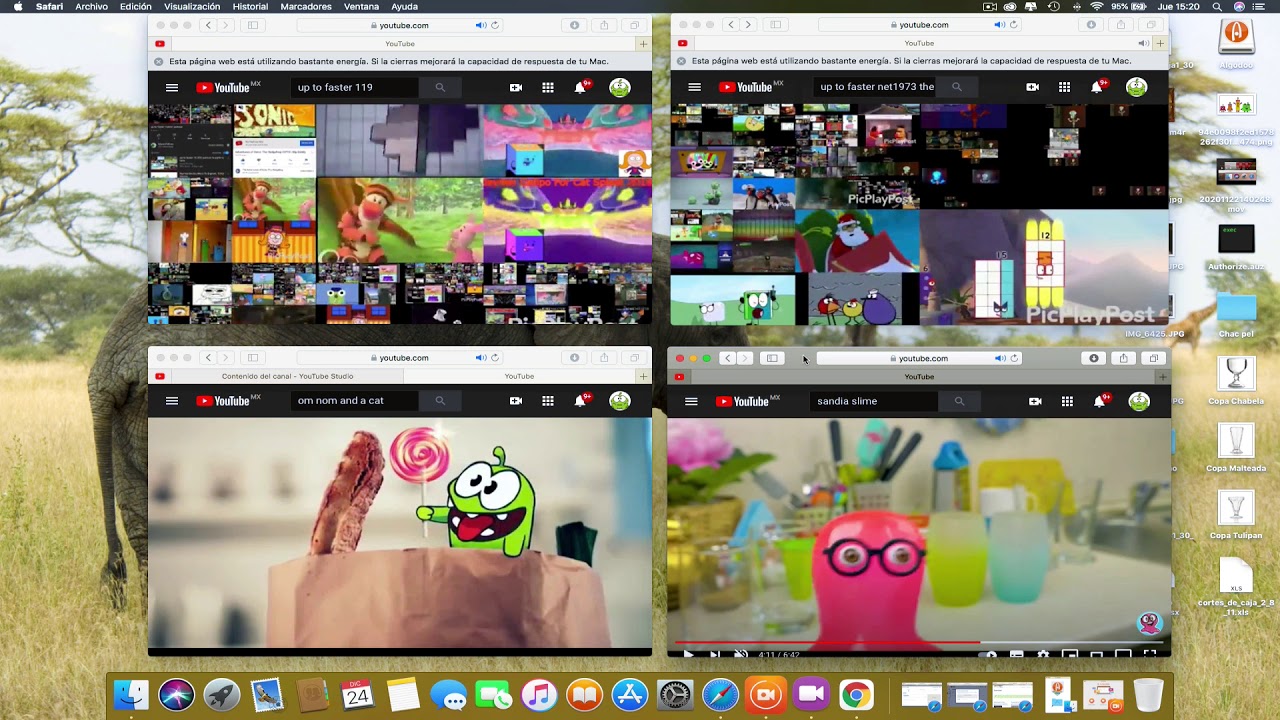
Task: Click channel watermark on slime video
Action: tap(1149, 624)
